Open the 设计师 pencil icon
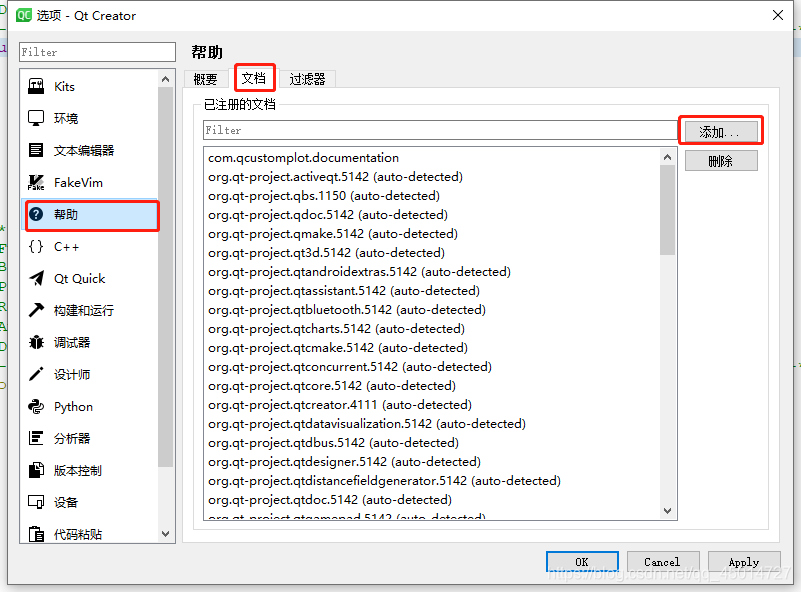This screenshot has width=801, height=592. [x=36, y=374]
